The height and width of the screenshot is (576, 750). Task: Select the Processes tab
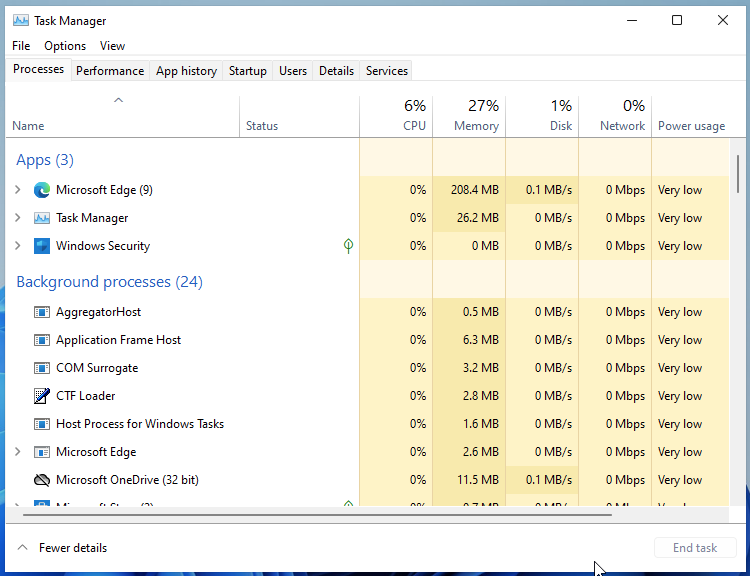(x=38, y=69)
